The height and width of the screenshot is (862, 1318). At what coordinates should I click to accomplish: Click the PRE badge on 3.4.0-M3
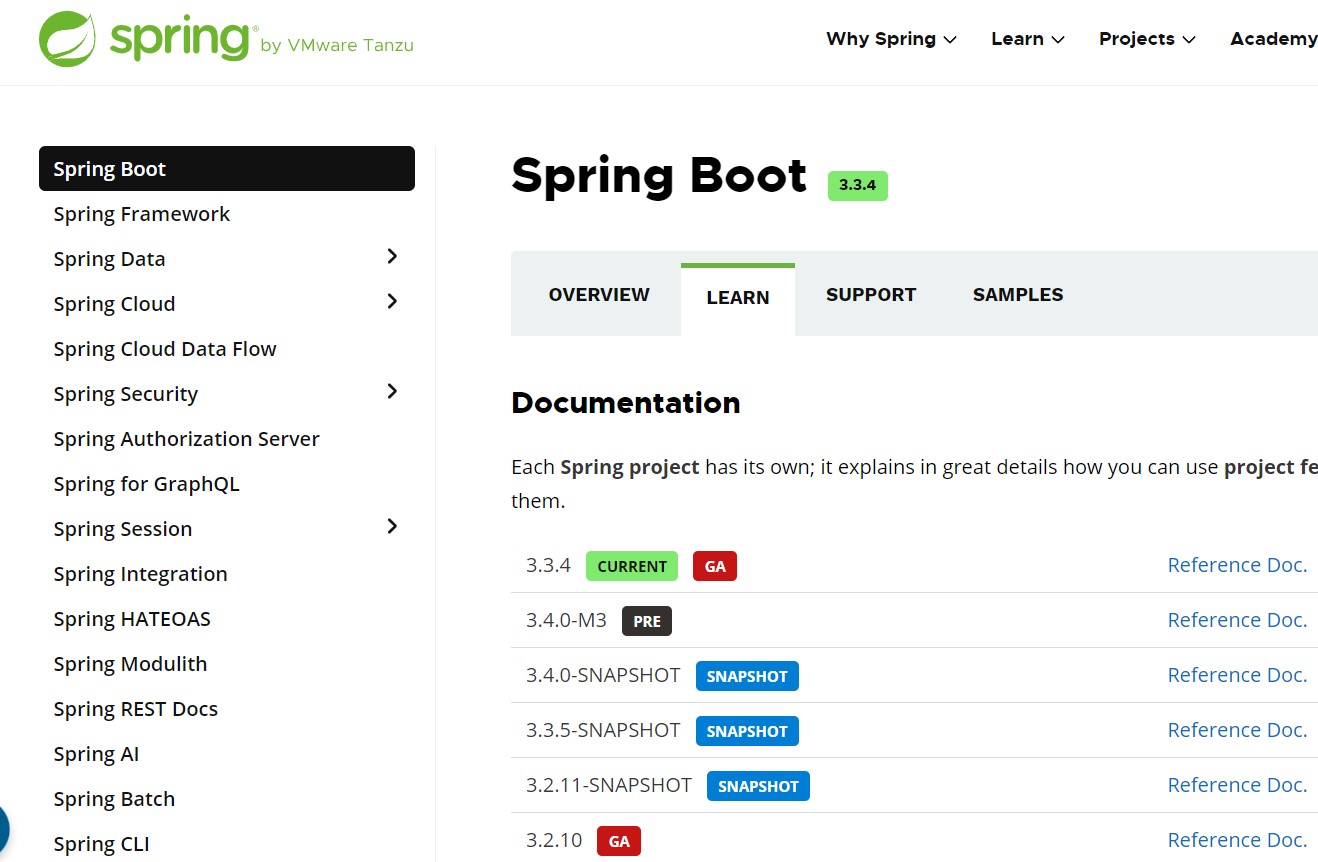tap(647, 621)
